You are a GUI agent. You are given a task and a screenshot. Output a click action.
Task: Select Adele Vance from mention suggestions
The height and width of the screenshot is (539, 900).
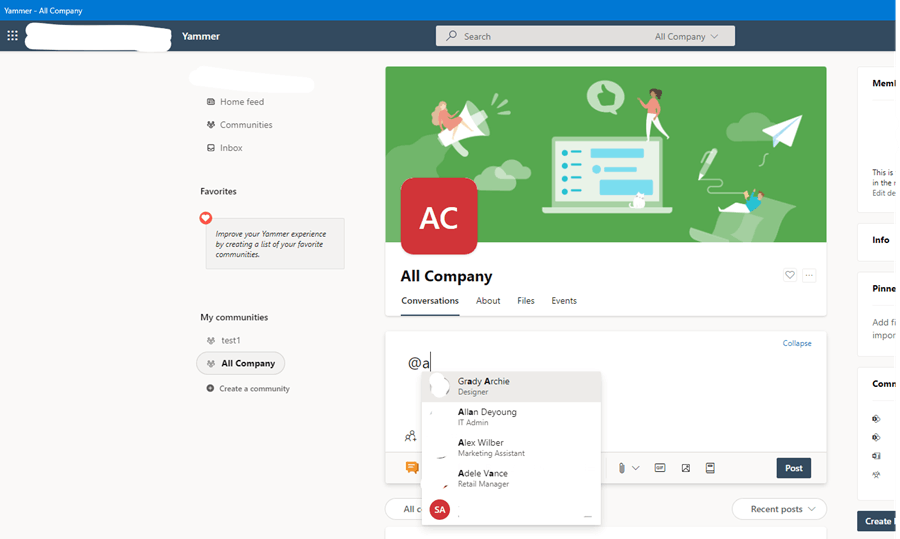(511, 478)
